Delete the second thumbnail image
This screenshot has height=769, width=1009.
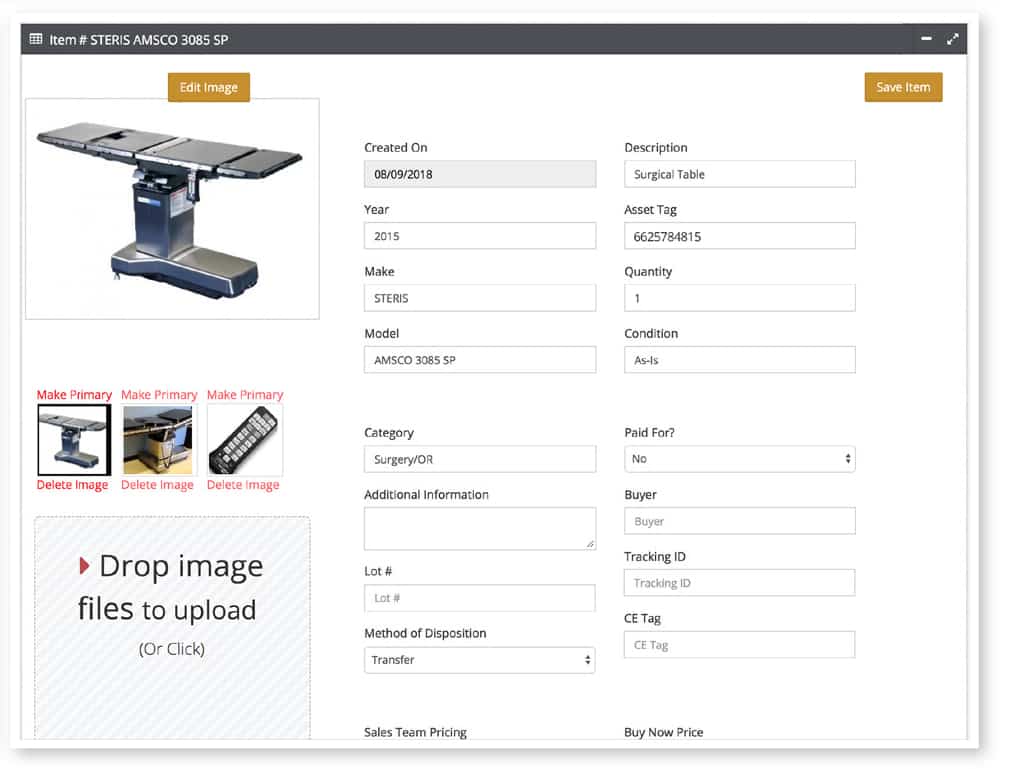157,485
